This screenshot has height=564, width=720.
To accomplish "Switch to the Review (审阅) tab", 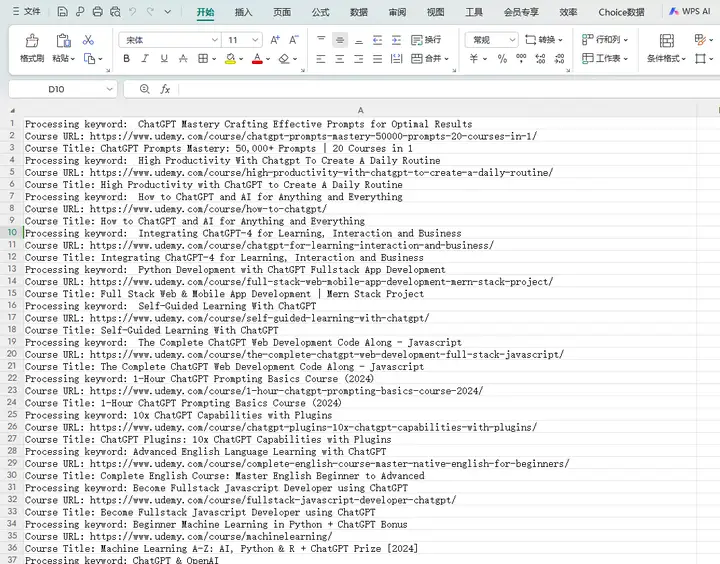I will click(x=397, y=12).
